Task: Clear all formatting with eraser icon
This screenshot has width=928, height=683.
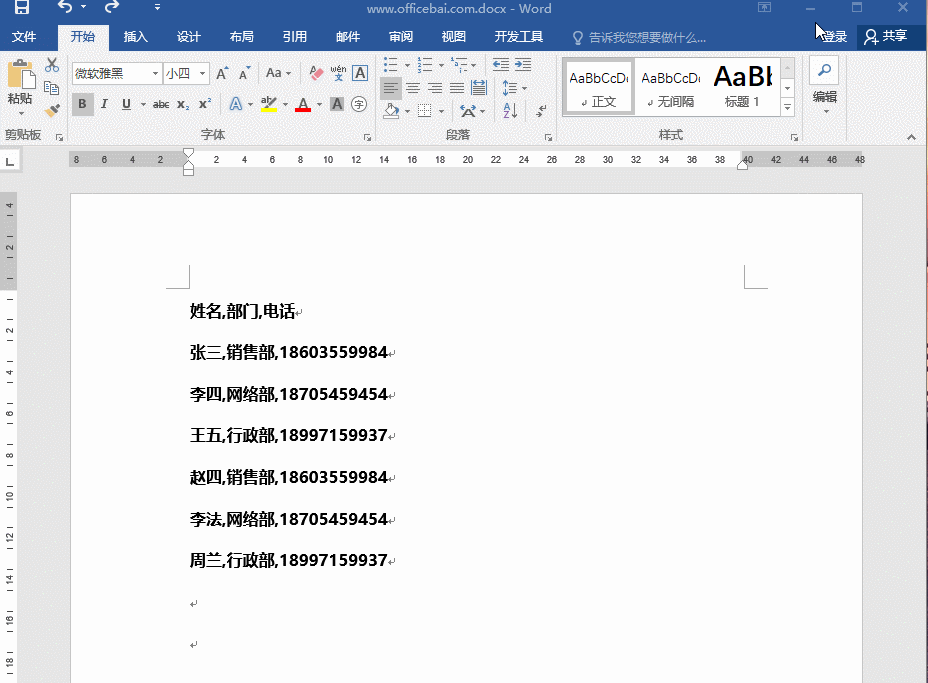Action: coord(317,73)
